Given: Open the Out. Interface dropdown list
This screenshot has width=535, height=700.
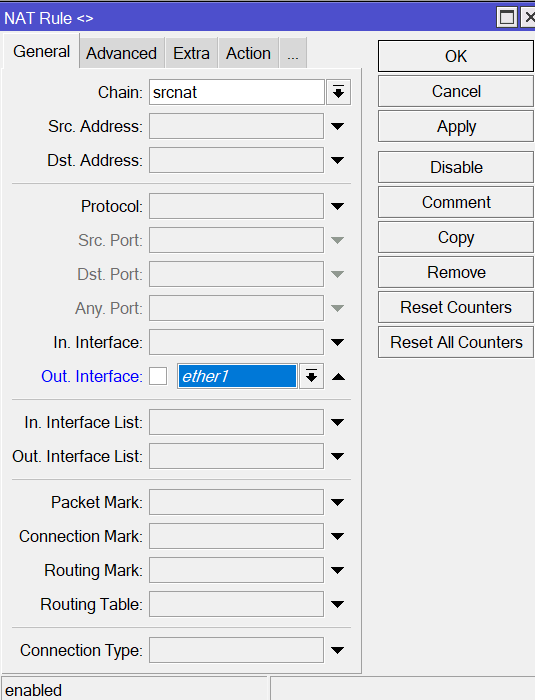Looking at the screenshot, I should tap(311, 376).
